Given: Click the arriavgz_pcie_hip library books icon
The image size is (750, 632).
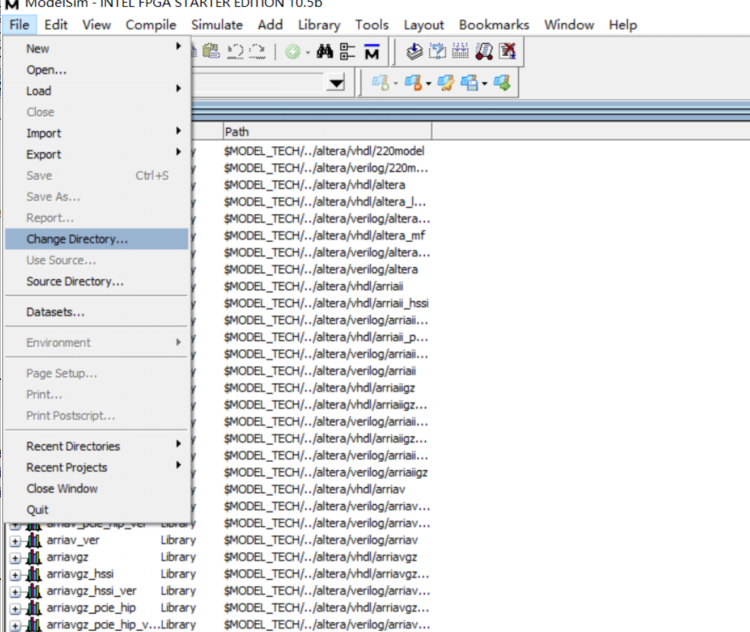Looking at the screenshot, I should [33, 608].
